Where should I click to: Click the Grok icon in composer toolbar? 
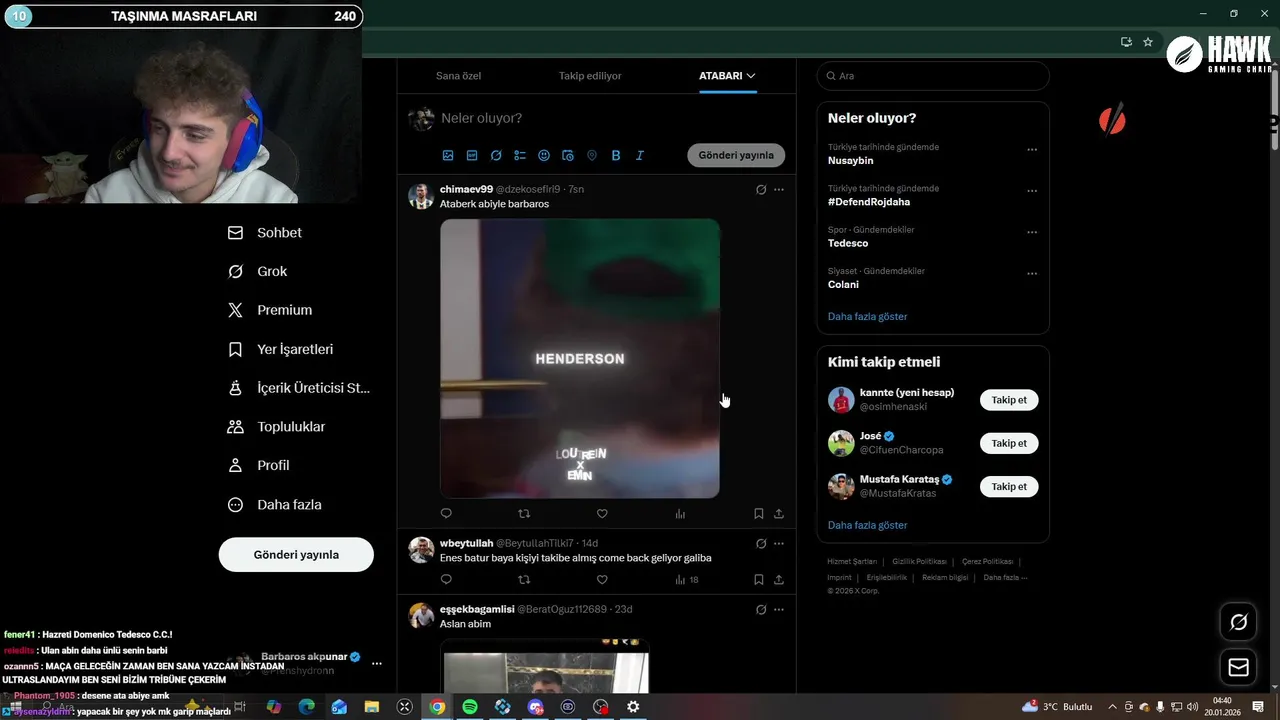click(496, 156)
